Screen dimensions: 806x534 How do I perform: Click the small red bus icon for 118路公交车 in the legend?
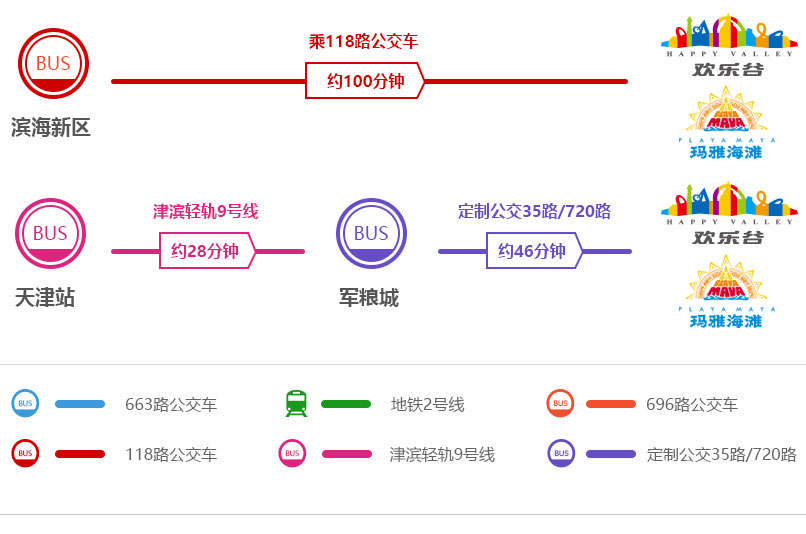point(25,453)
